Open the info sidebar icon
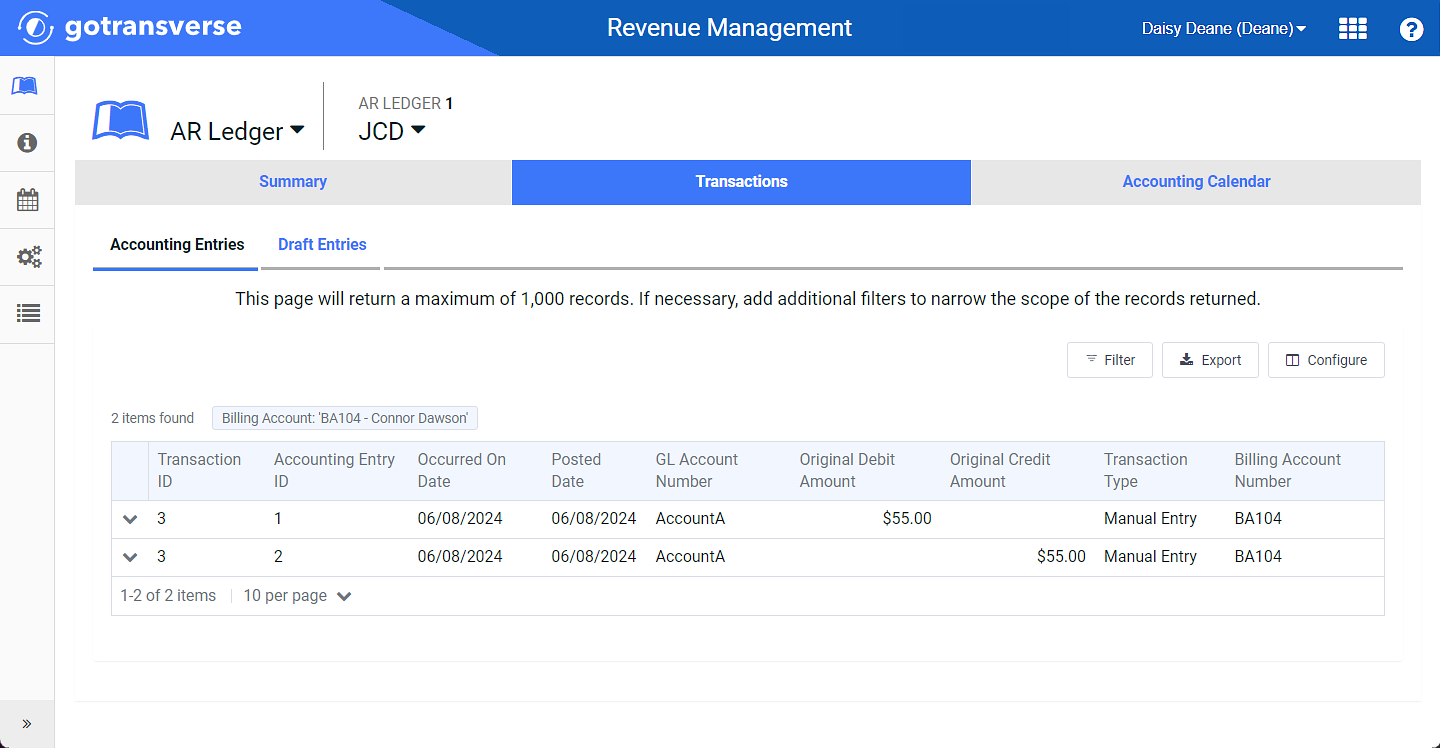Image resolution: width=1440 pixels, height=748 pixels. 27,143
